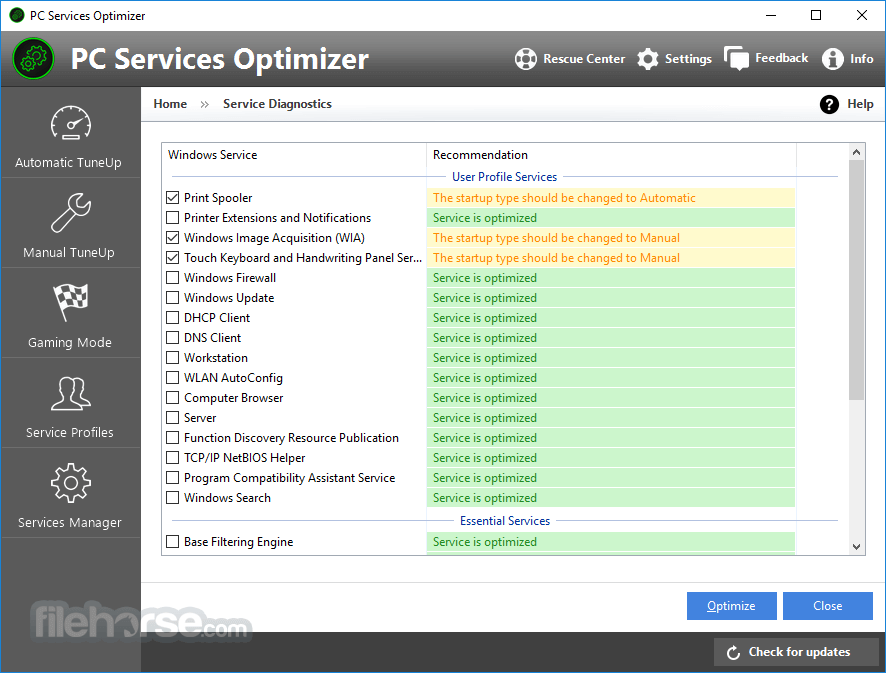886x673 pixels.
Task: Select the DNS Client service name
Action: coord(212,338)
